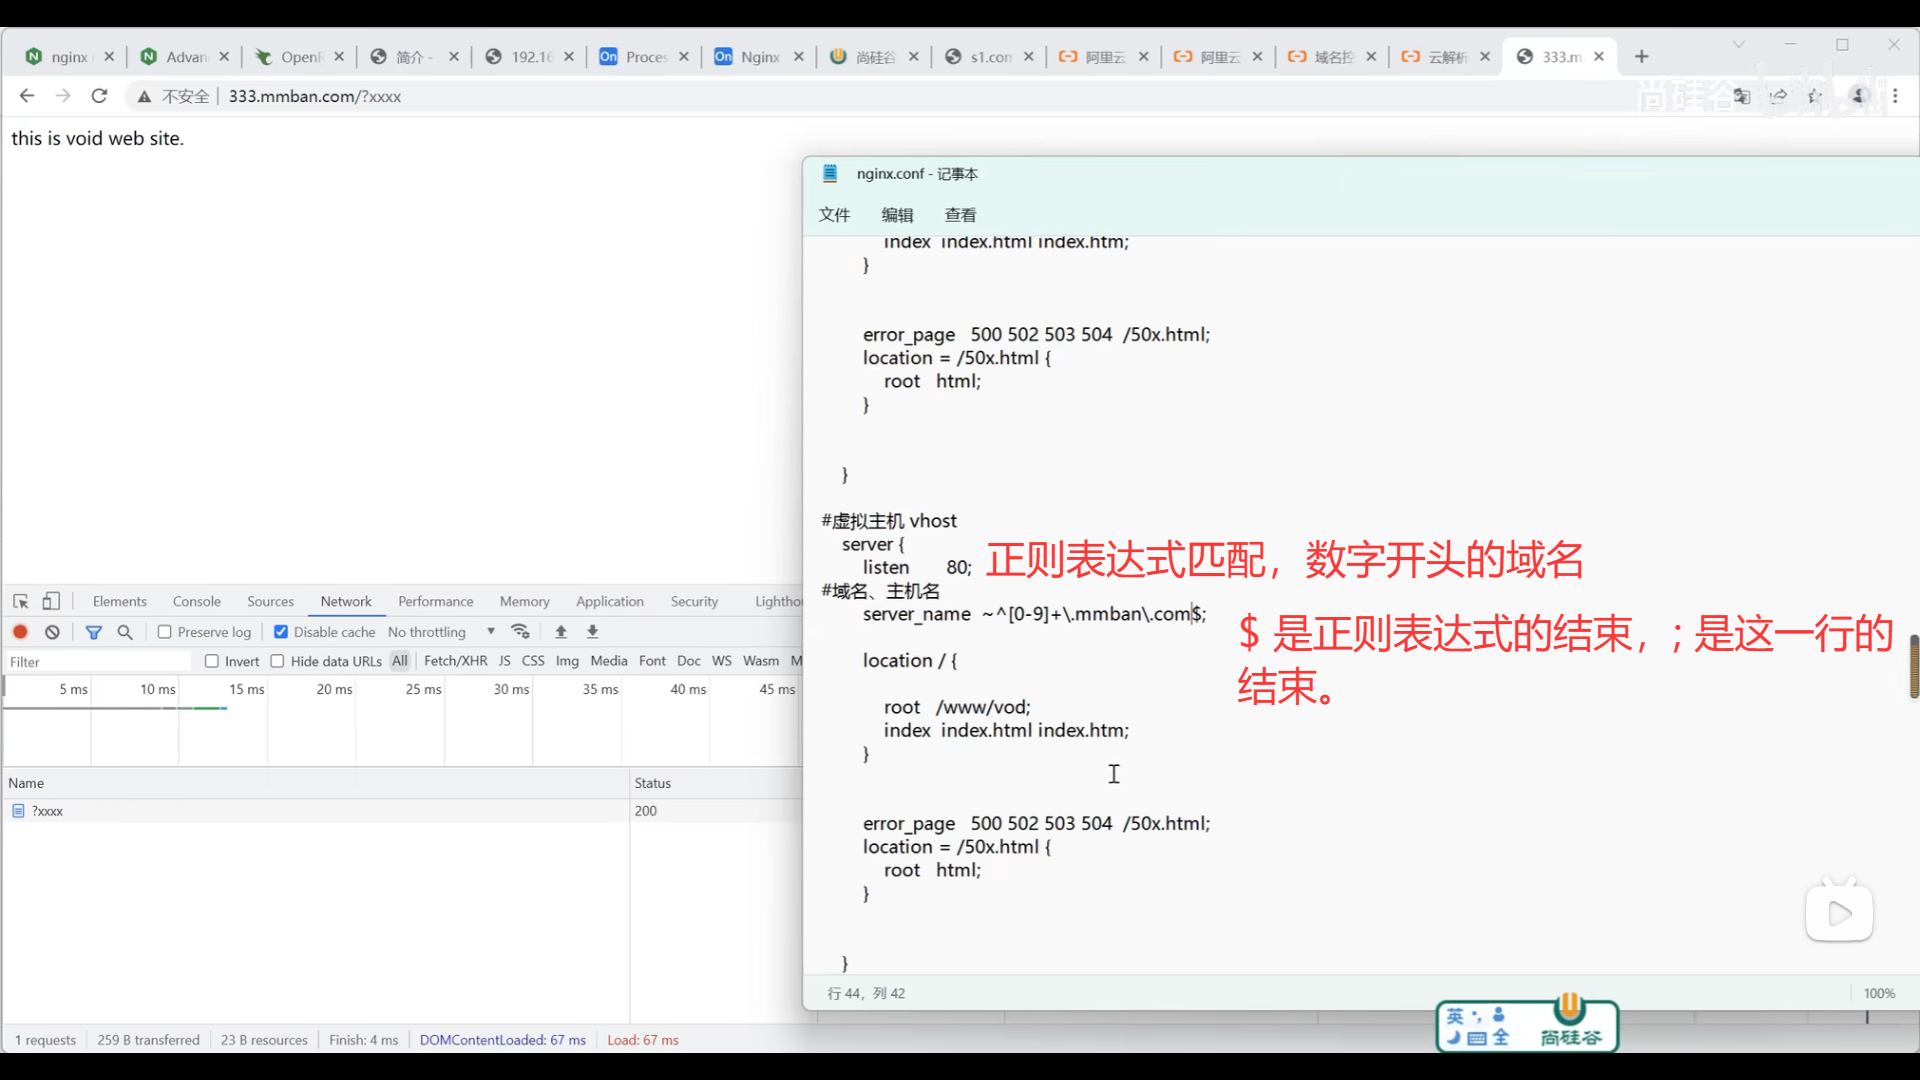Screen dimensions: 1920x1080
Task: Open network conditions wifi icon
Action: click(520, 632)
